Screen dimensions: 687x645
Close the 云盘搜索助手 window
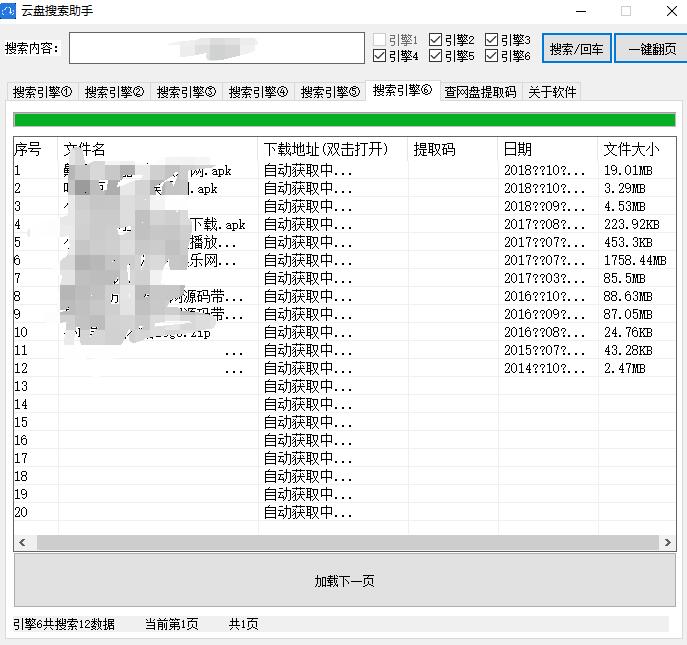pyautogui.click(x=672, y=11)
